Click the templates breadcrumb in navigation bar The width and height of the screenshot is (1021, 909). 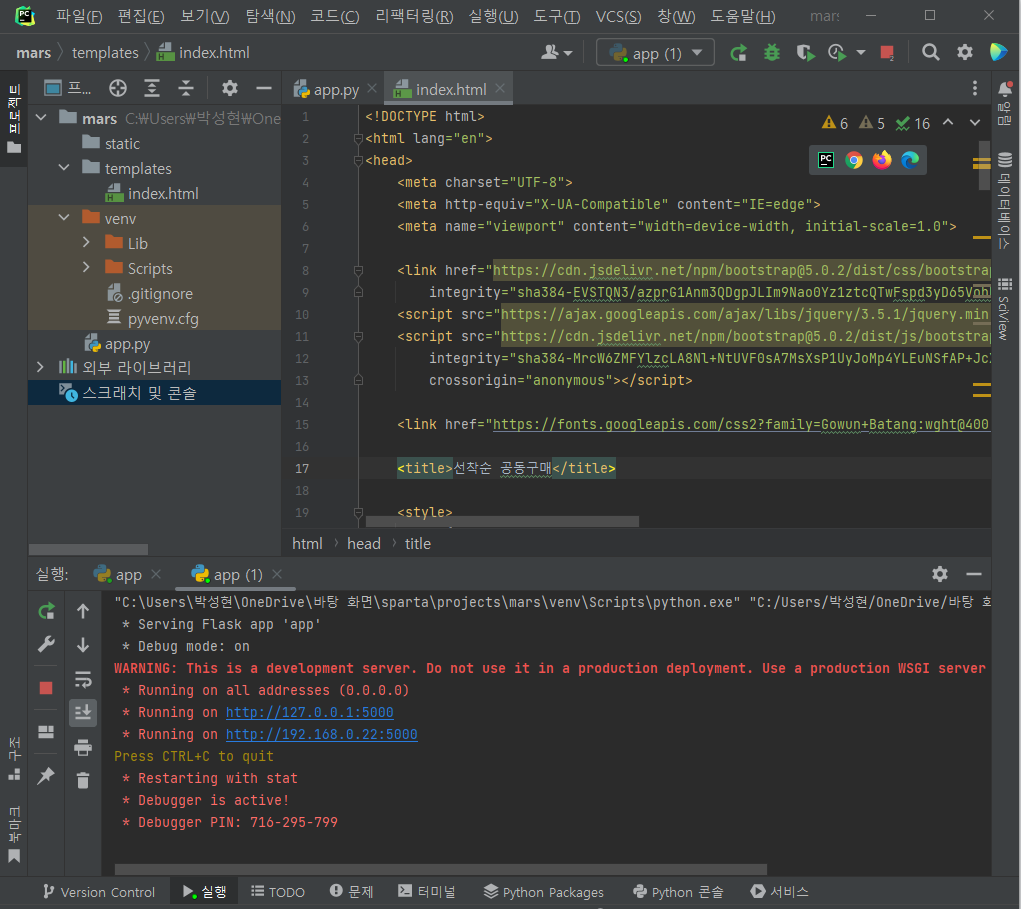105,53
